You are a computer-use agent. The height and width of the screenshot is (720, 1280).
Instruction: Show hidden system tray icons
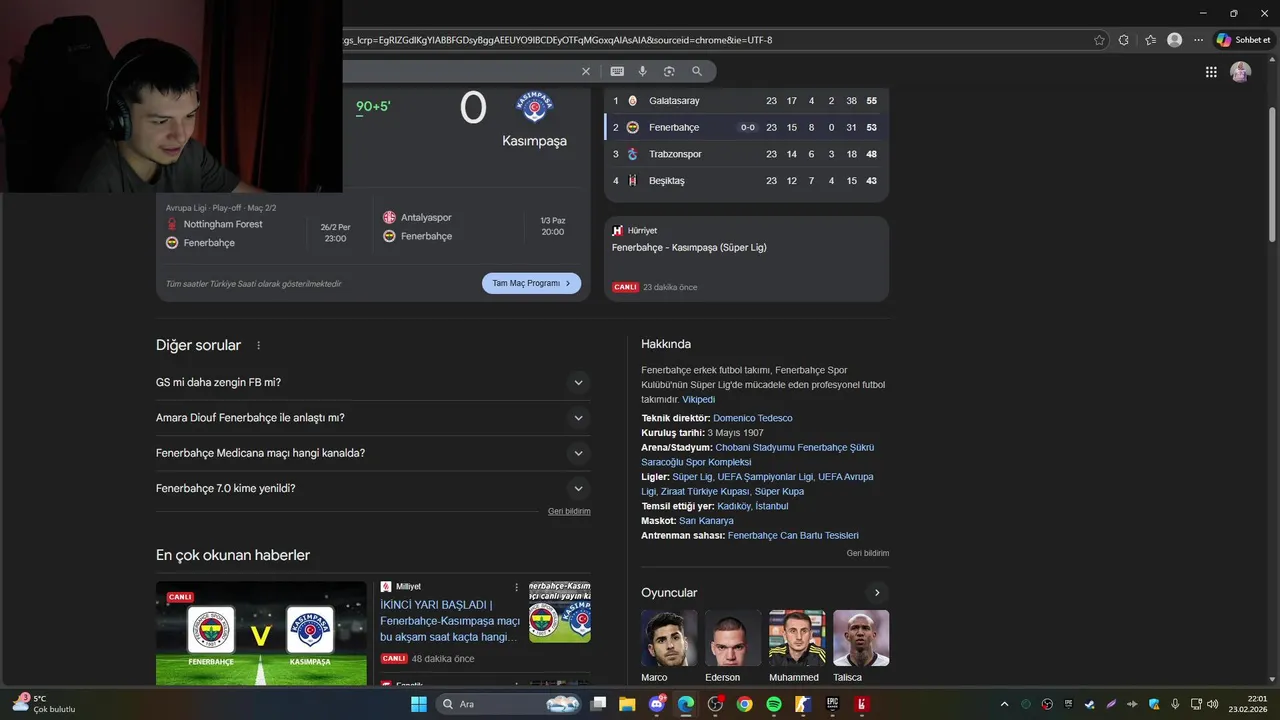tap(1004, 704)
